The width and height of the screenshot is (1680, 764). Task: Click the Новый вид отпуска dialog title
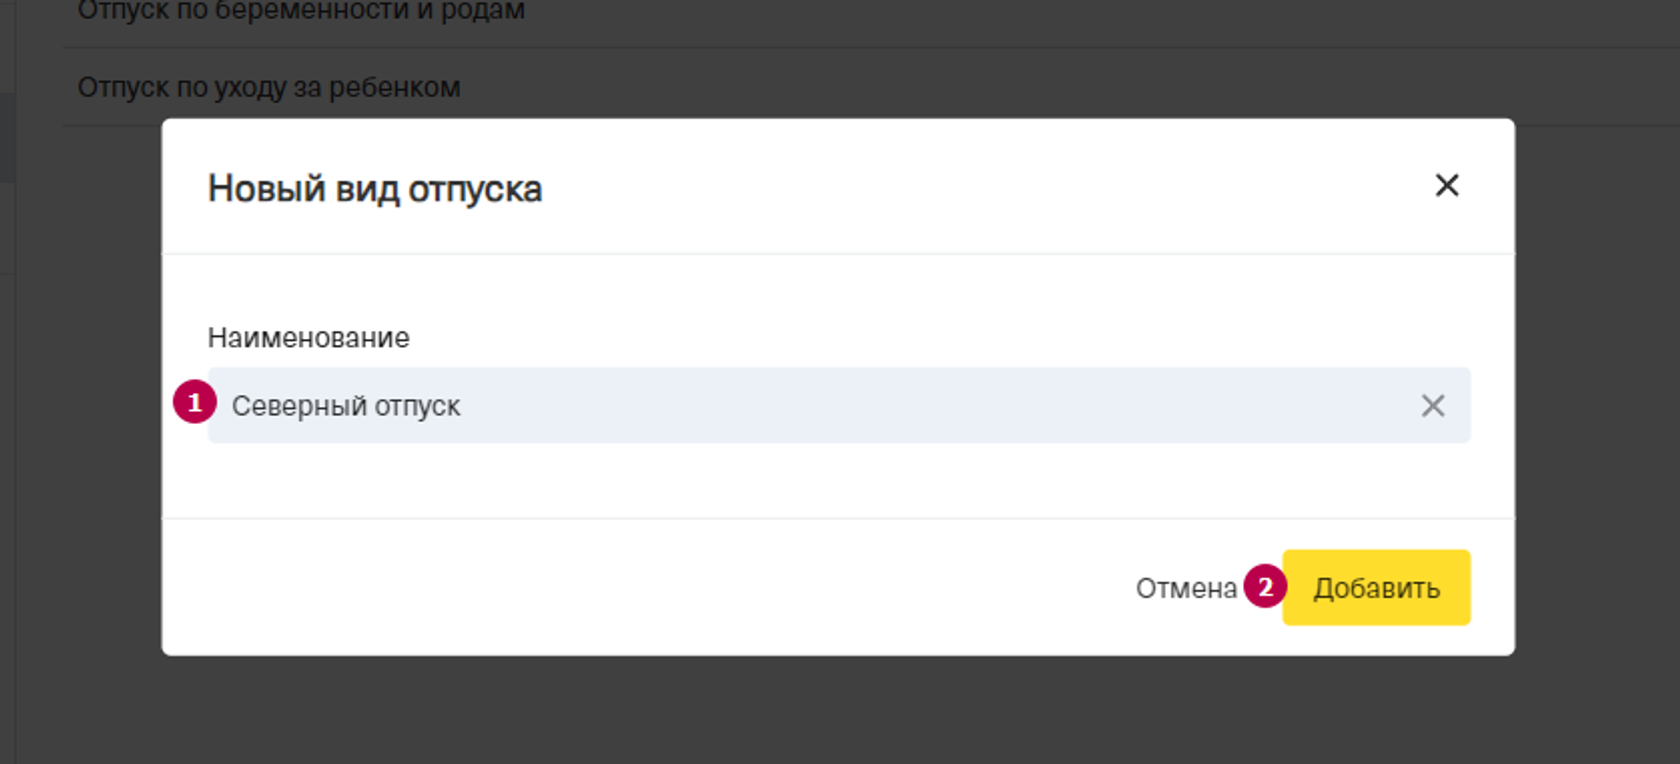(x=375, y=189)
